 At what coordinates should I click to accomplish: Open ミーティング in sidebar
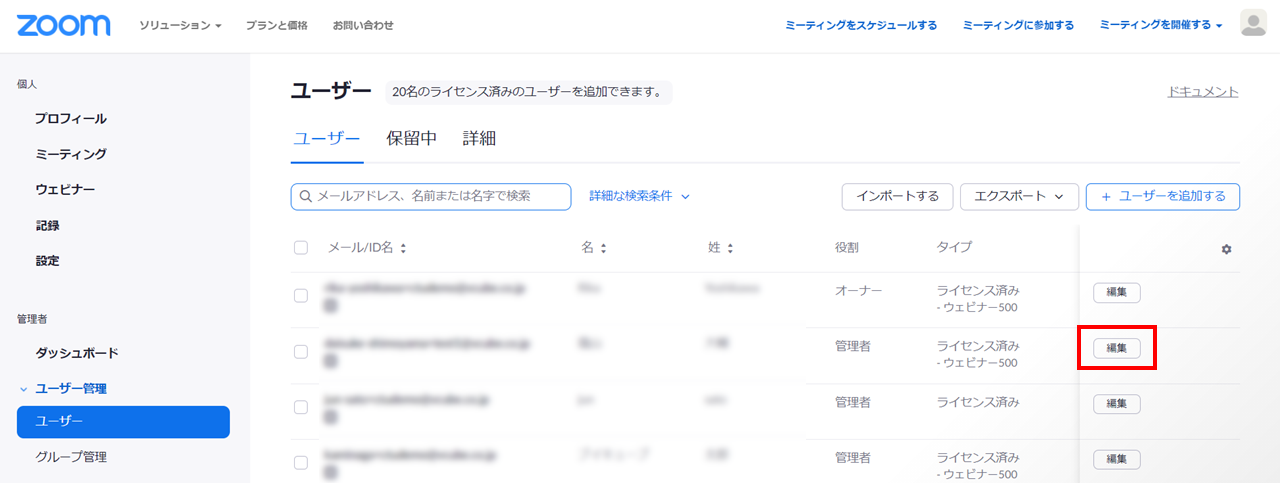point(71,154)
